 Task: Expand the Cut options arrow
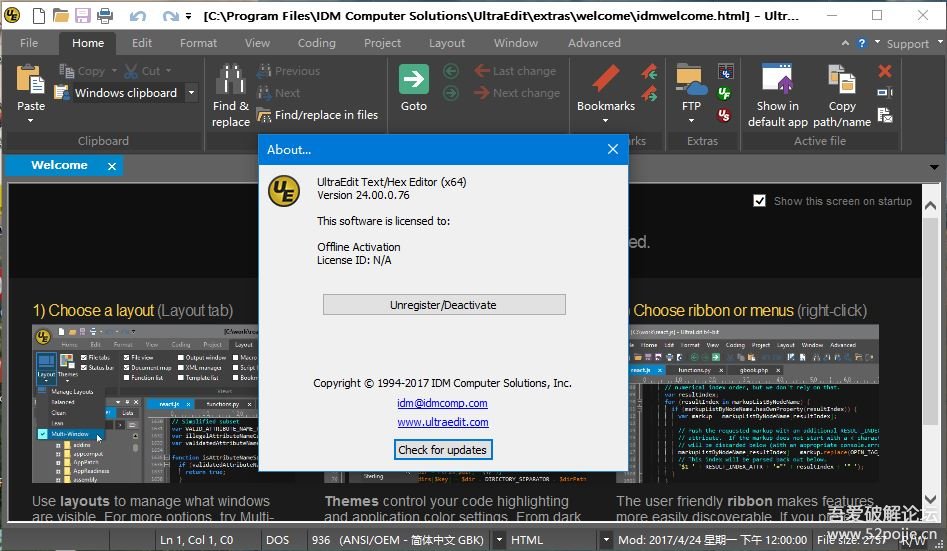169,71
